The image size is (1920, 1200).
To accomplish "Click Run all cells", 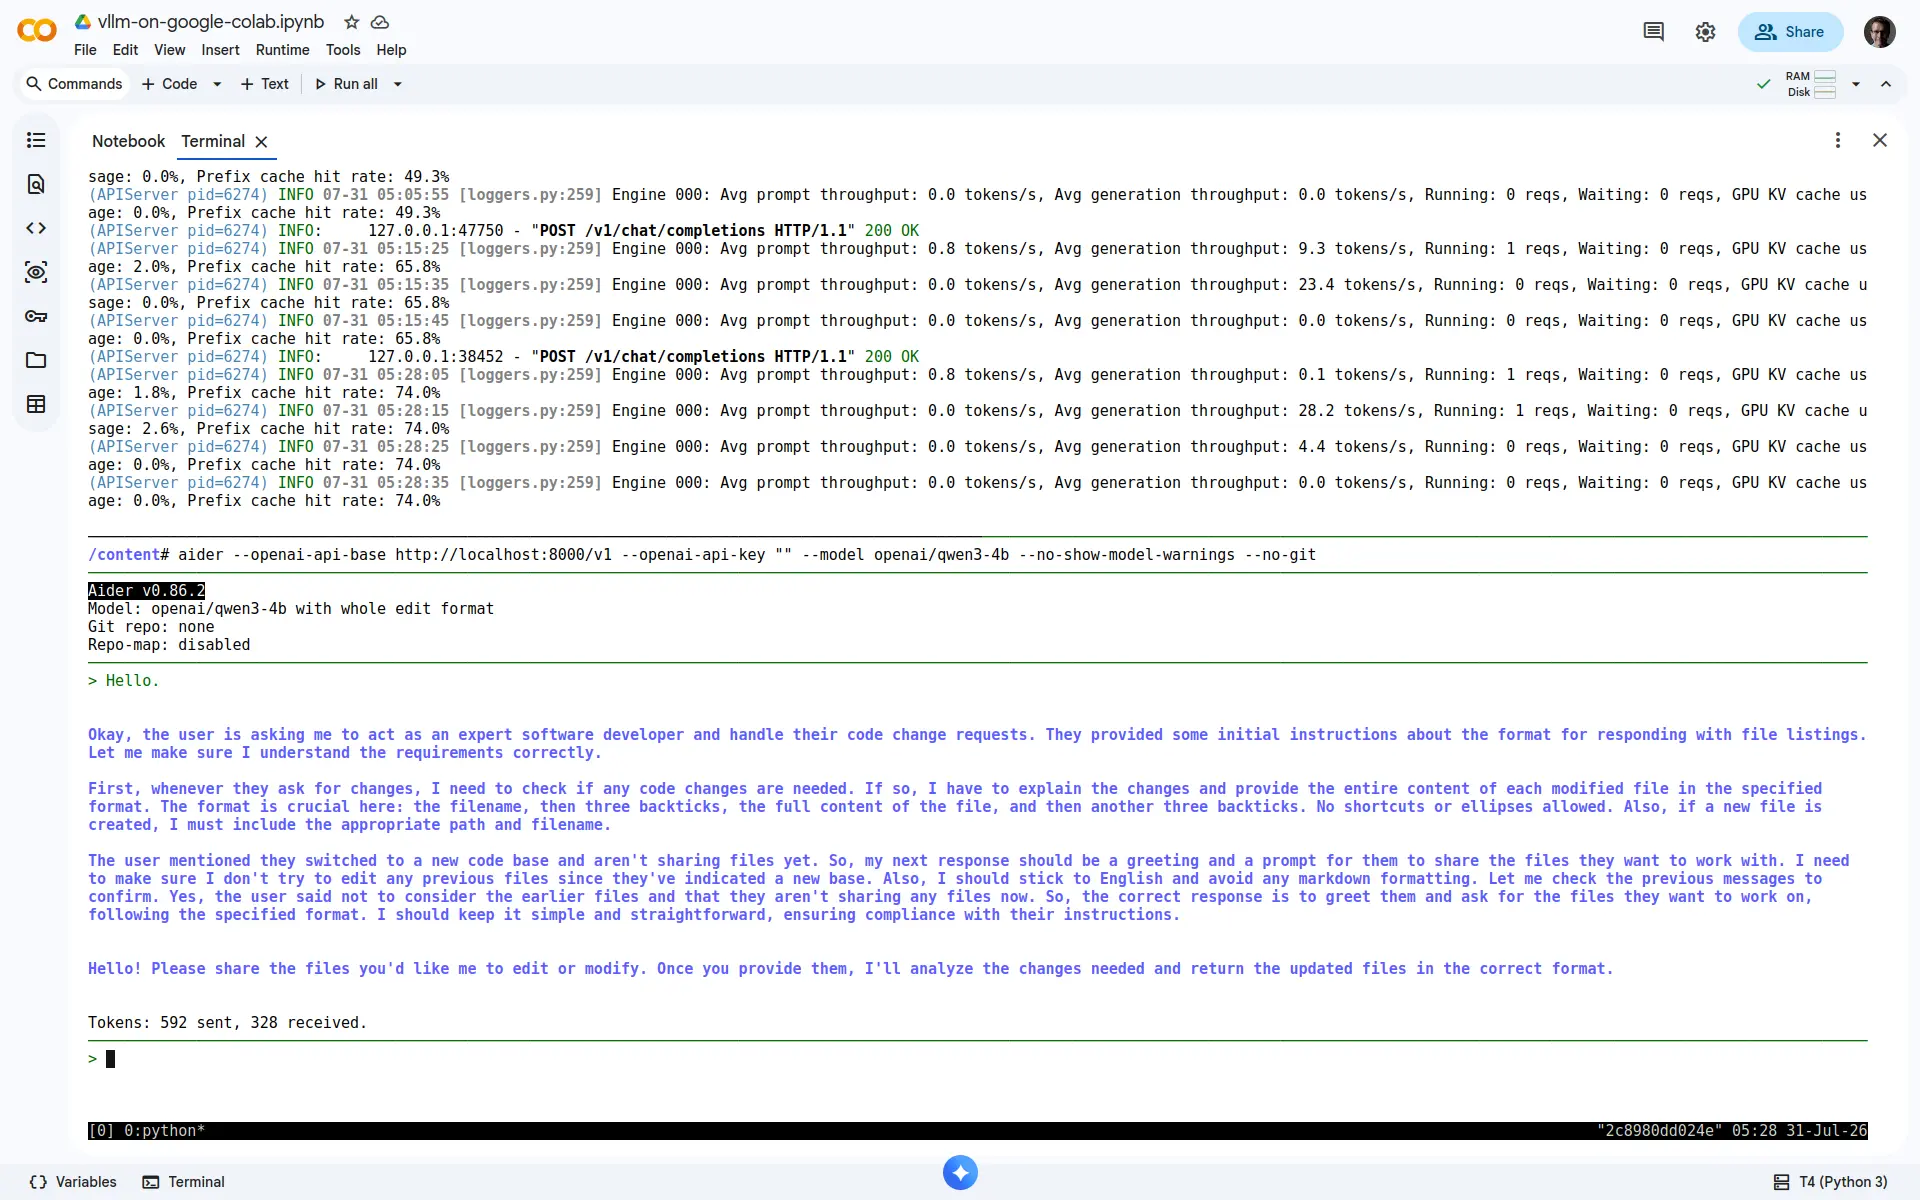I will pos(346,84).
